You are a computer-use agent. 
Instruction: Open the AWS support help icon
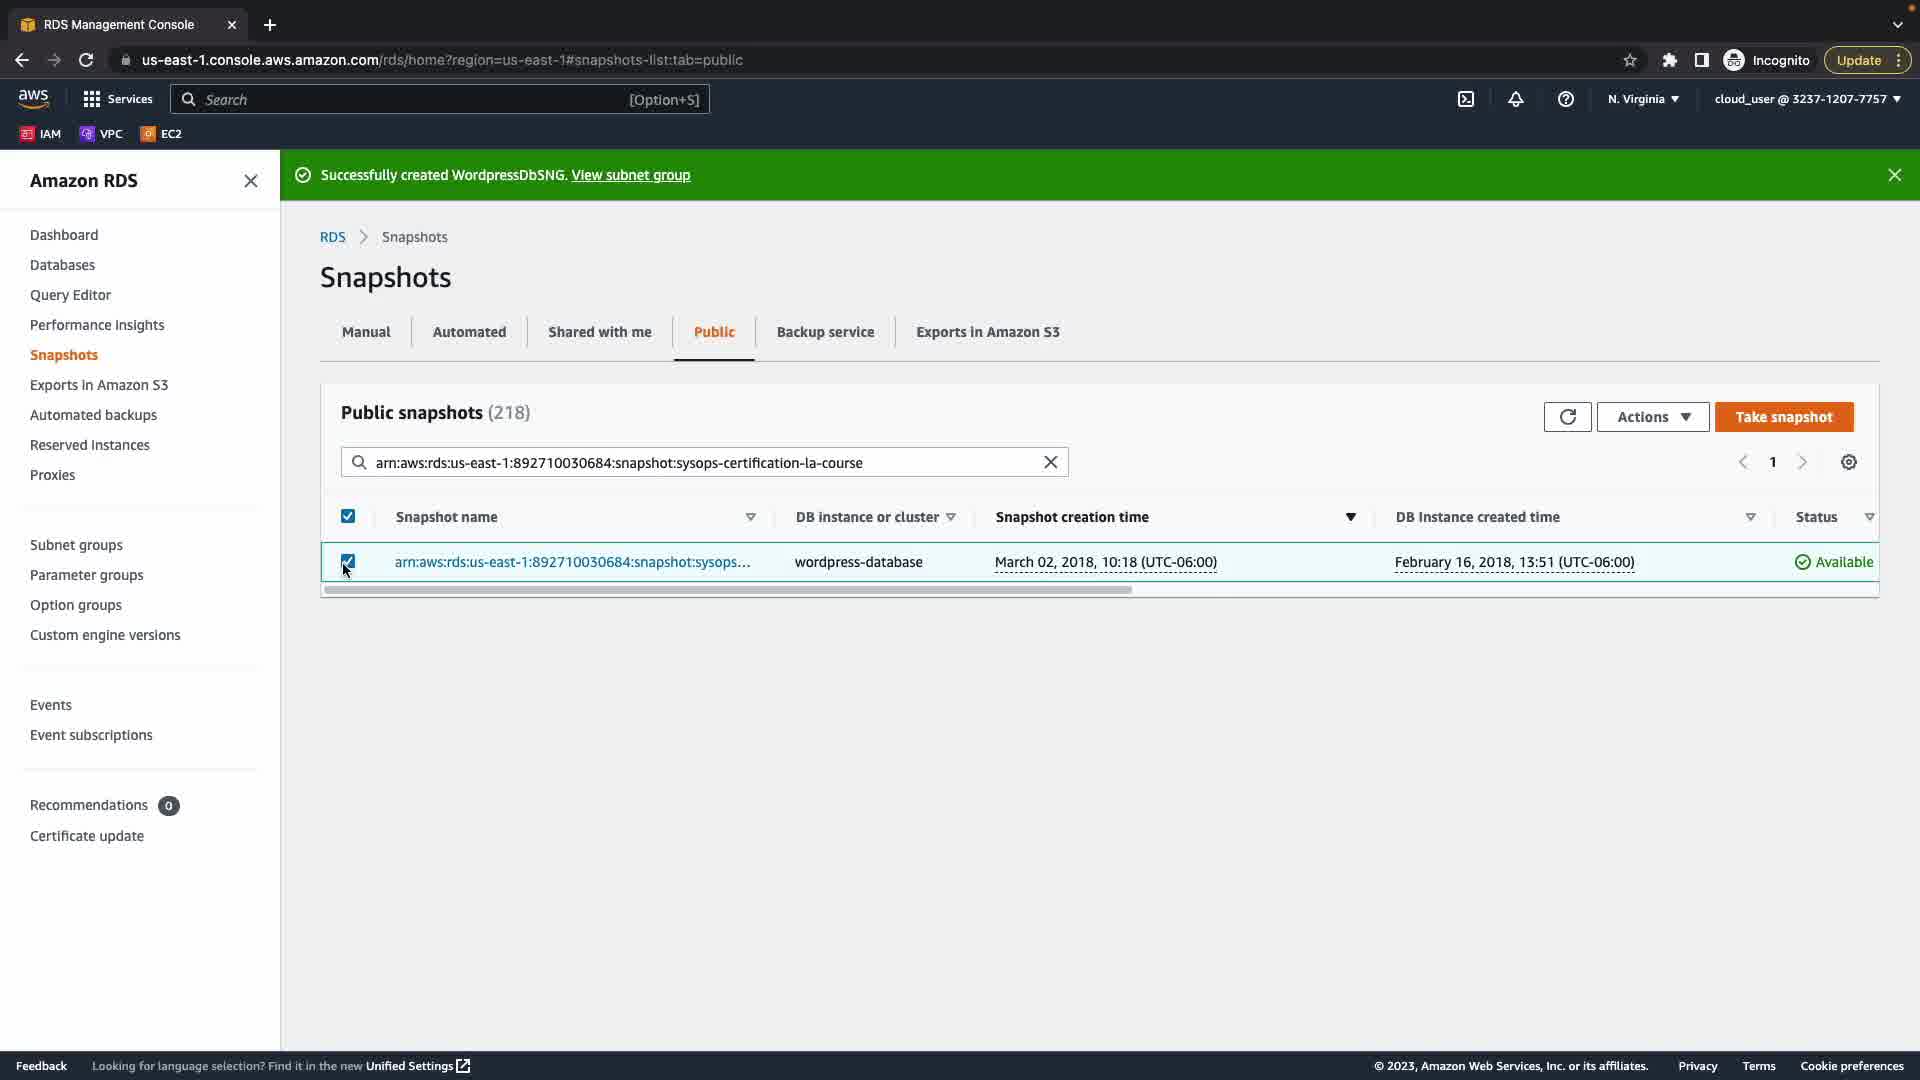pyautogui.click(x=1565, y=99)
